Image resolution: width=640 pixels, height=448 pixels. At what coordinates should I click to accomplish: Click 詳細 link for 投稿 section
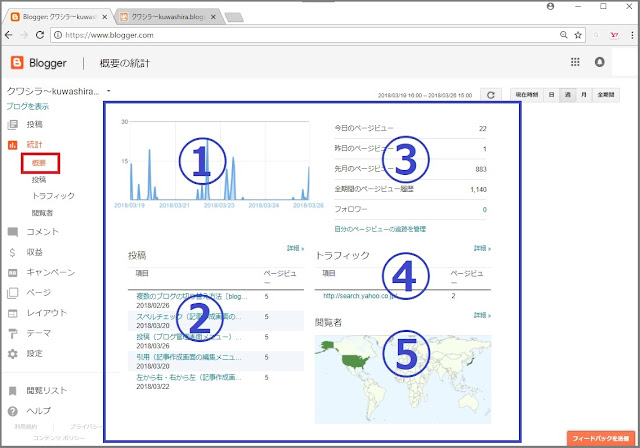click(296, 248)
